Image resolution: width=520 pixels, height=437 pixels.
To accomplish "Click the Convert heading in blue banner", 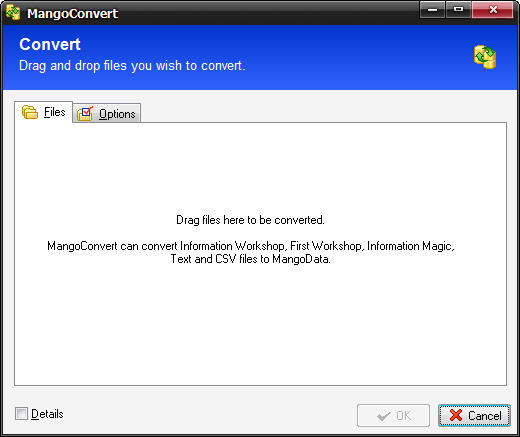I will [50, 44].
